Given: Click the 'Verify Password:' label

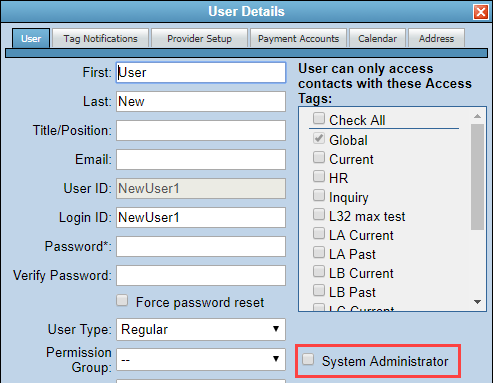Looking at the screenshot, I should coord(62,276).
